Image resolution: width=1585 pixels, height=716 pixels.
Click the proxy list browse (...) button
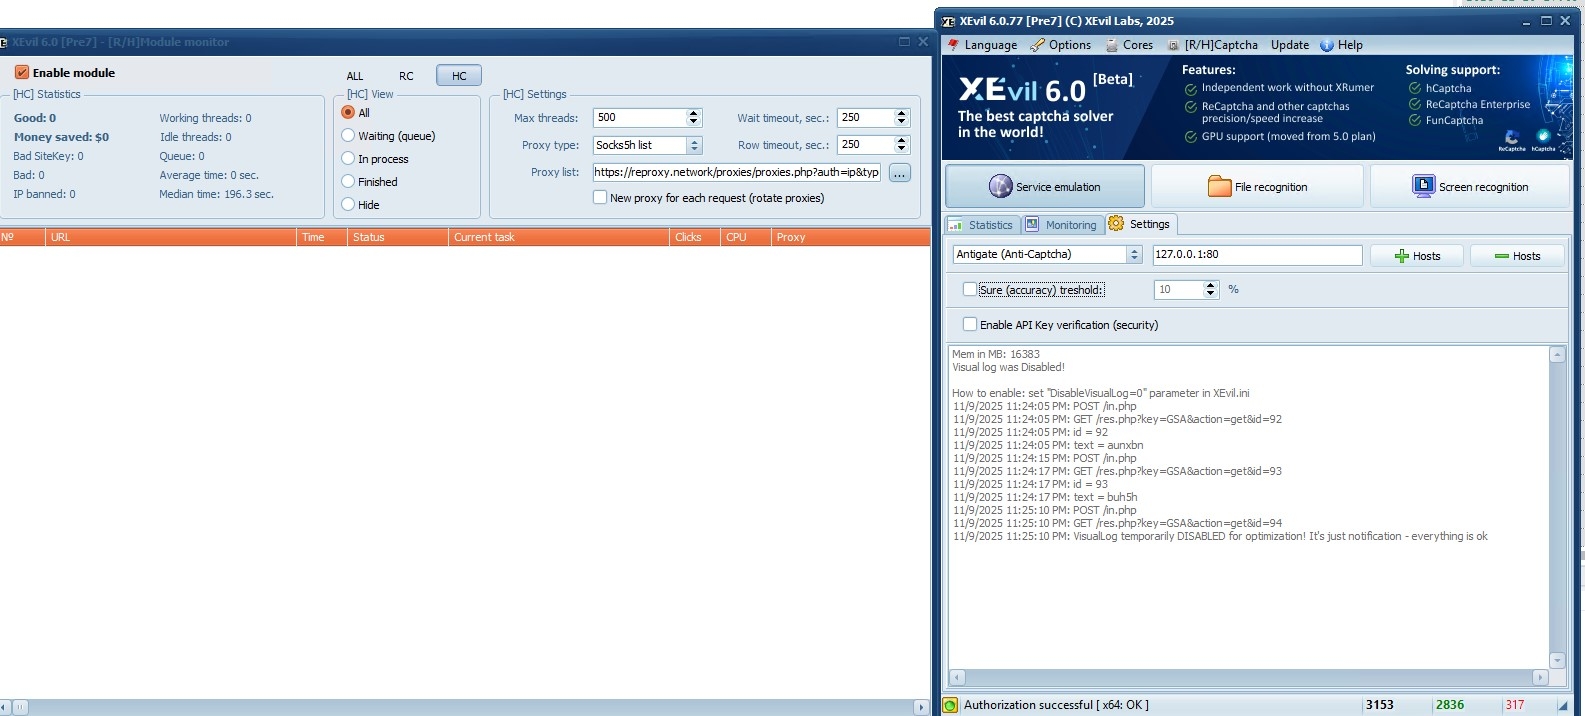(x=899, y=173)
